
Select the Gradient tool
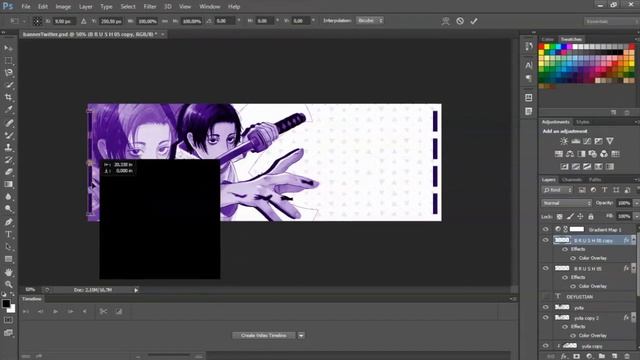coord(8,184)
